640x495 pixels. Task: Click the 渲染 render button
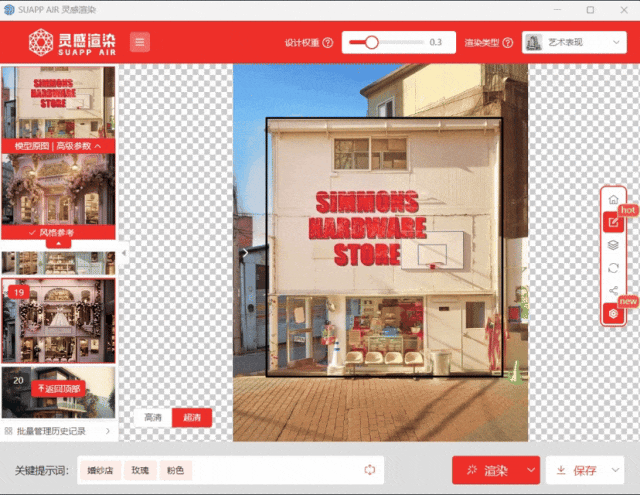click(x=487, y=470)
